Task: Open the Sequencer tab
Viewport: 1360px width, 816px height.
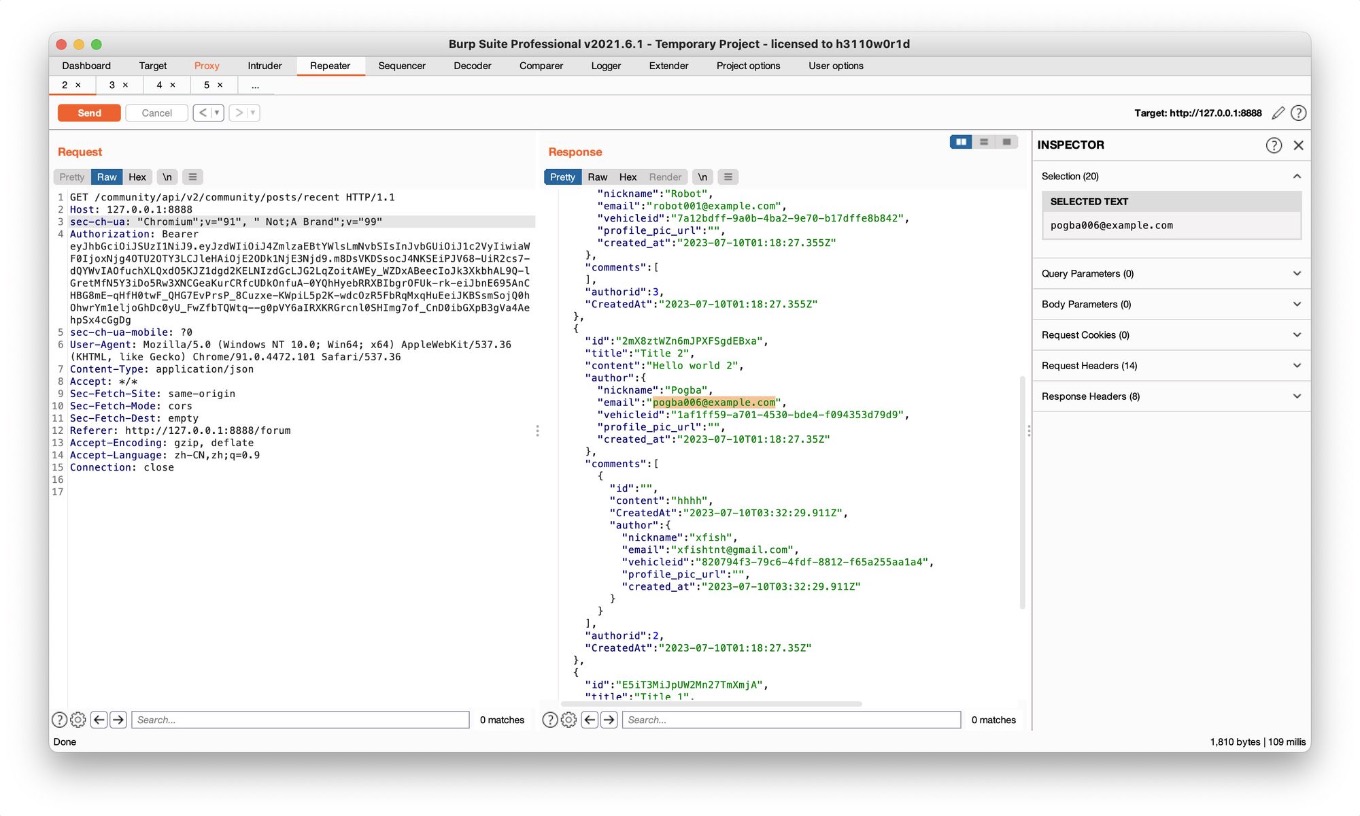Action: [x=402, y=66]
